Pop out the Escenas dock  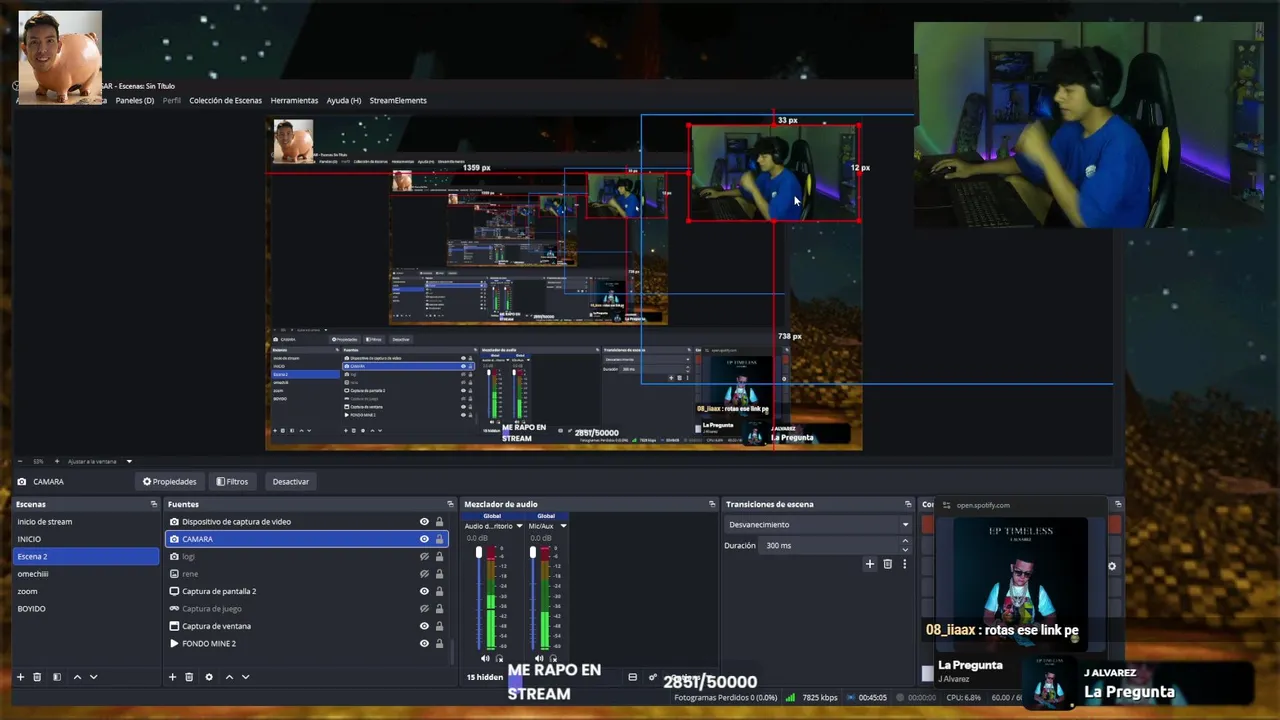[x=154, y=504]
